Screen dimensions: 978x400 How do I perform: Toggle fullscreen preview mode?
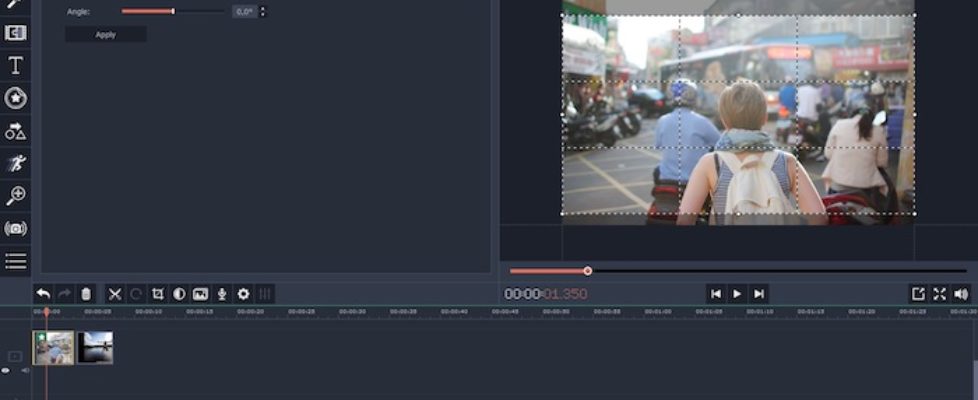[939, 294]
